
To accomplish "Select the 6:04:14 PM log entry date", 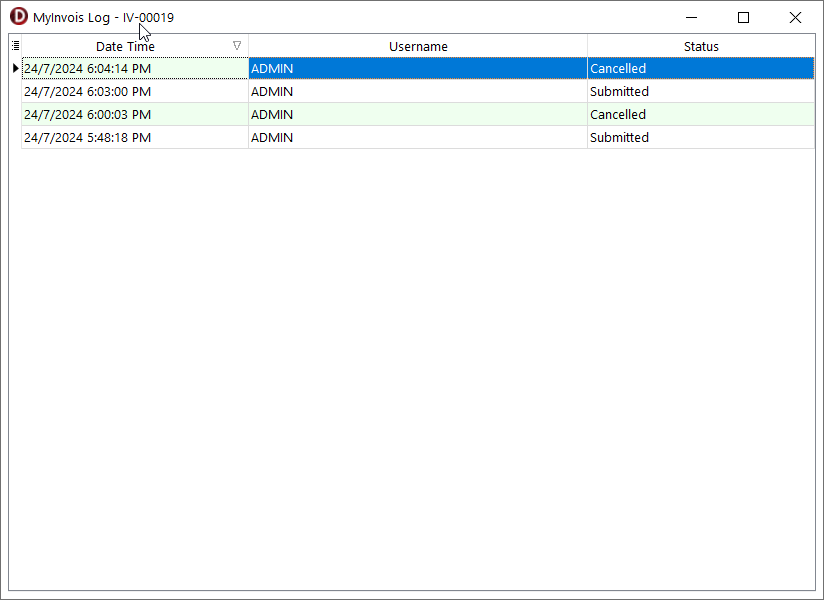I will click(87, 69).
